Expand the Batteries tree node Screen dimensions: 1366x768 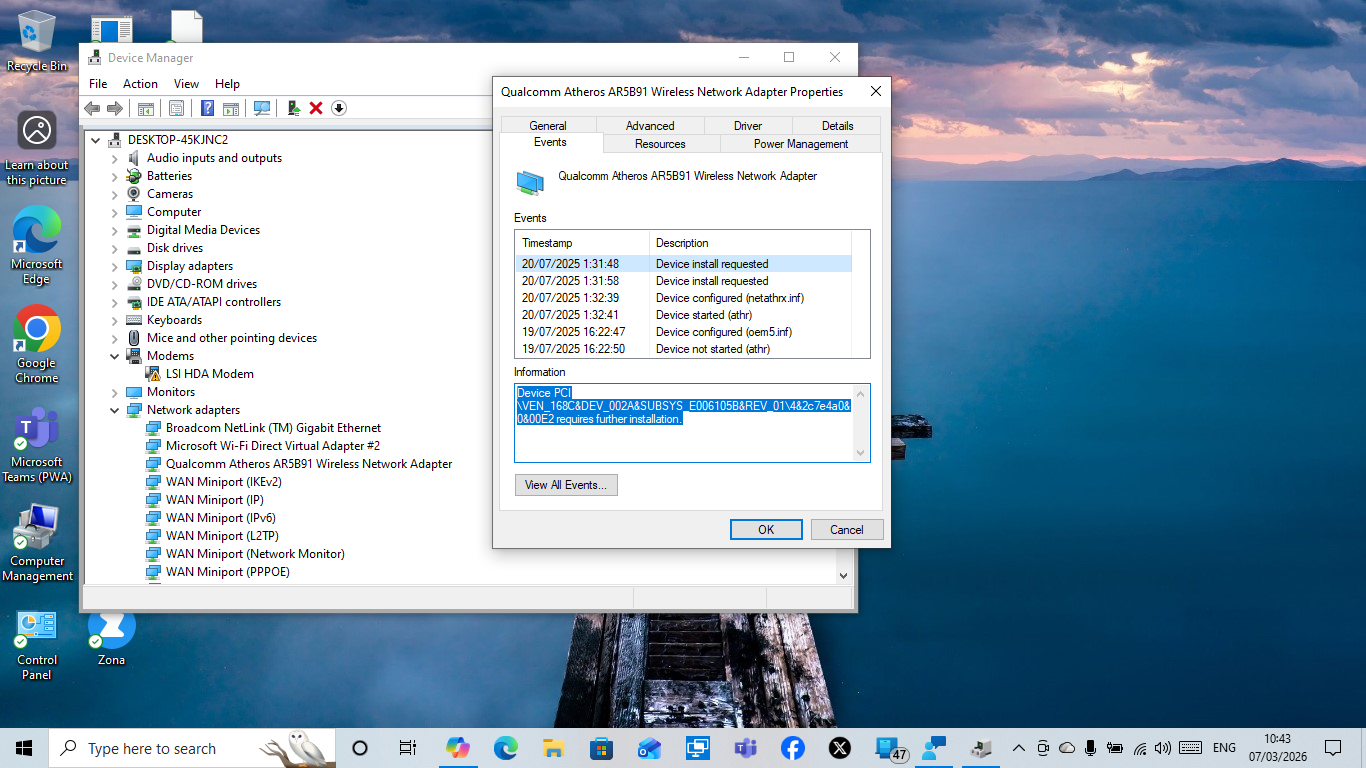(113, 175)
